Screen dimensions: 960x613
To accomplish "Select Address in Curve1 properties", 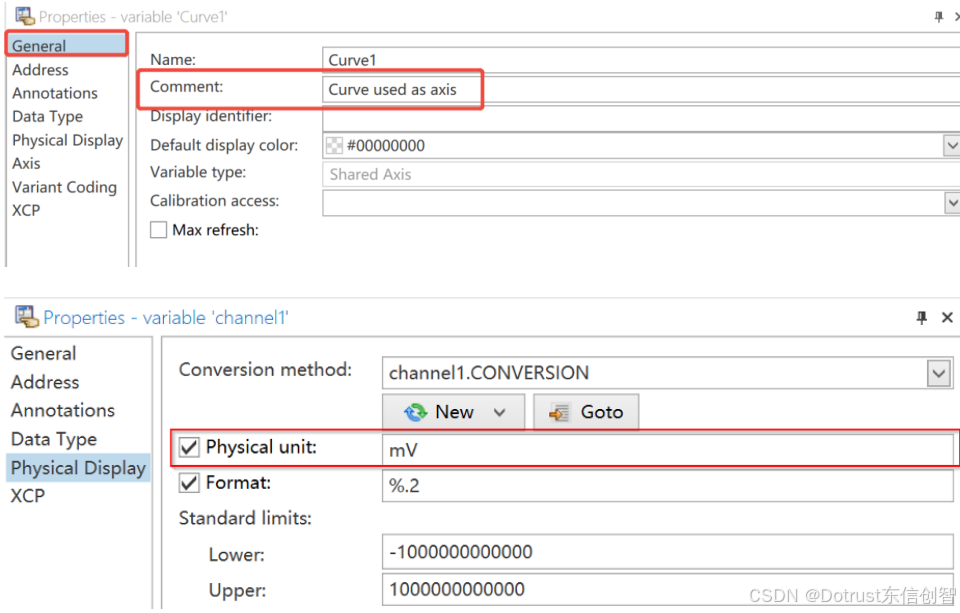I will [x=40, y=70].
